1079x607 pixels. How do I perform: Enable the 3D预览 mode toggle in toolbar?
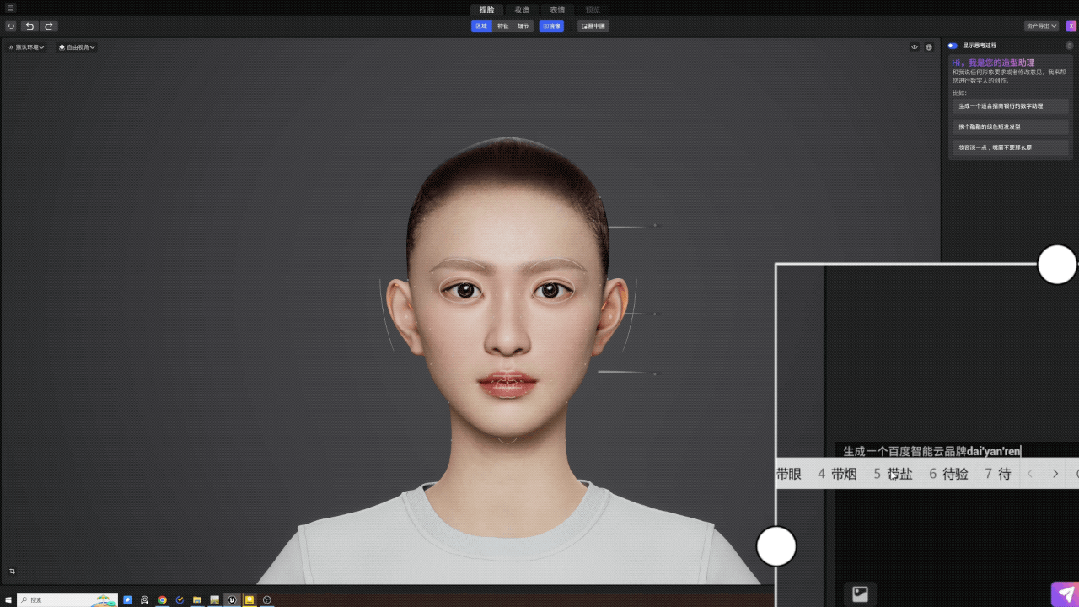pos(553,26)
